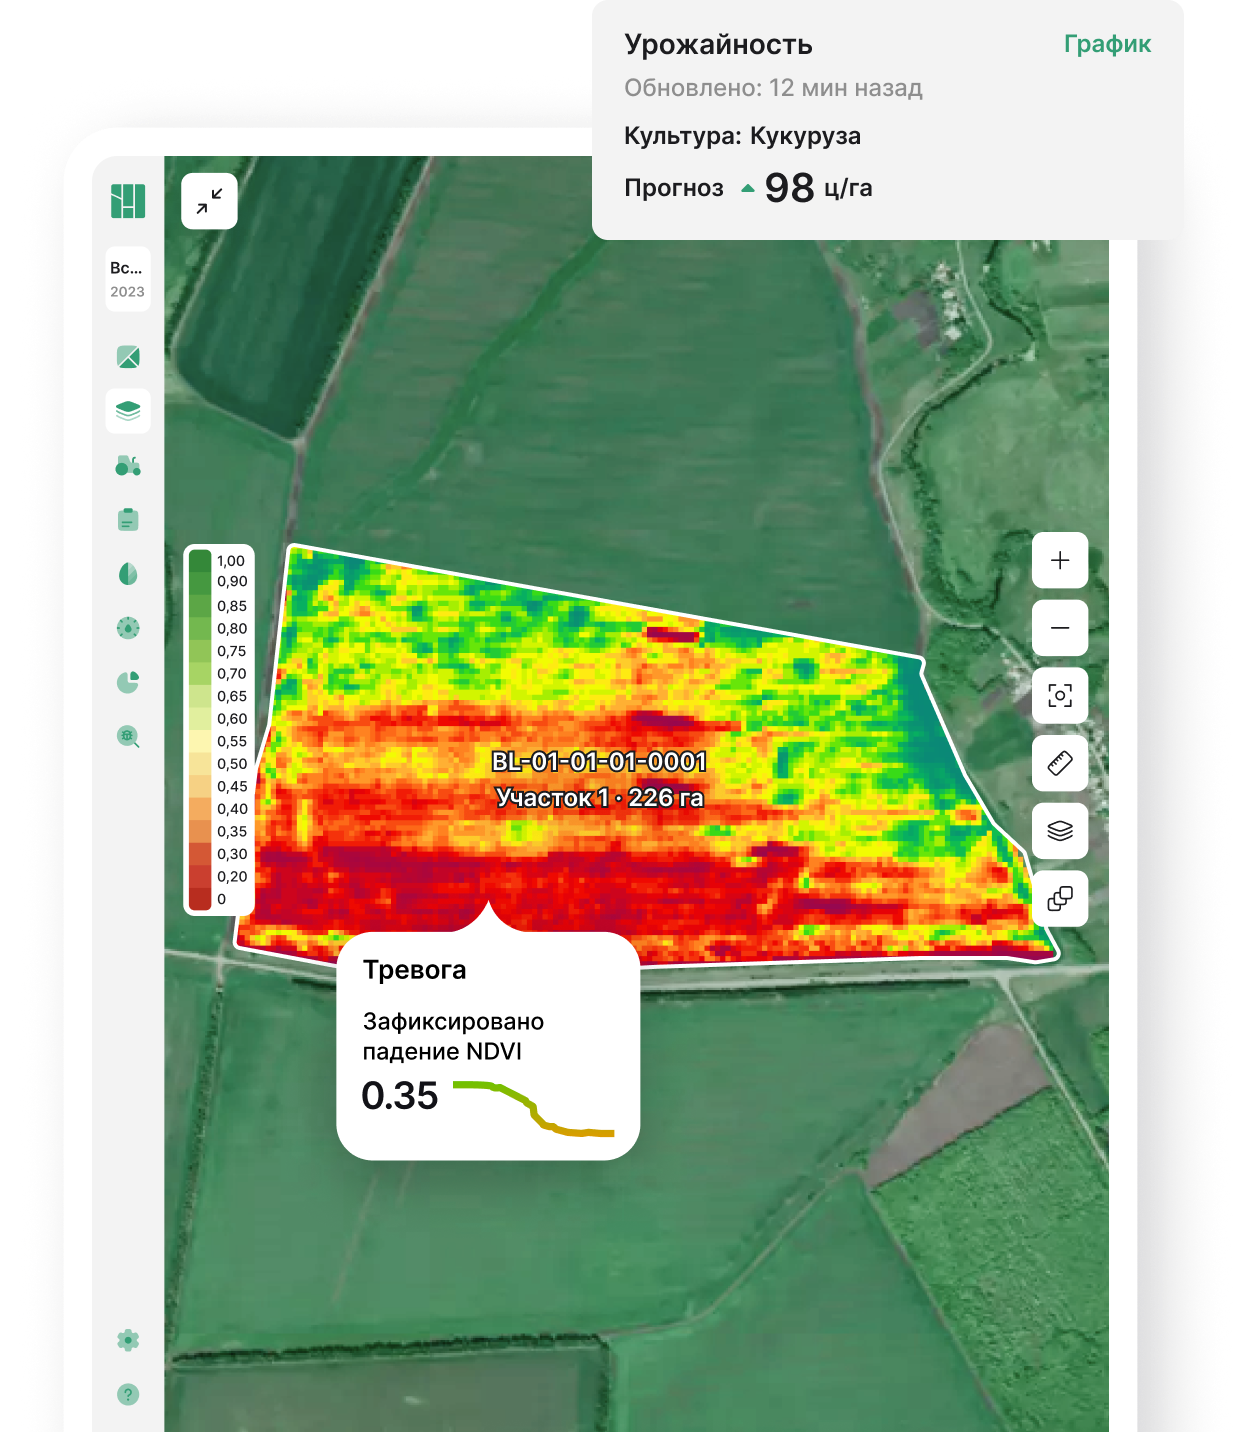Open the water gauge section
Image resolution: width=1260 pixels, height=1432 pixels.
[128, 628]
